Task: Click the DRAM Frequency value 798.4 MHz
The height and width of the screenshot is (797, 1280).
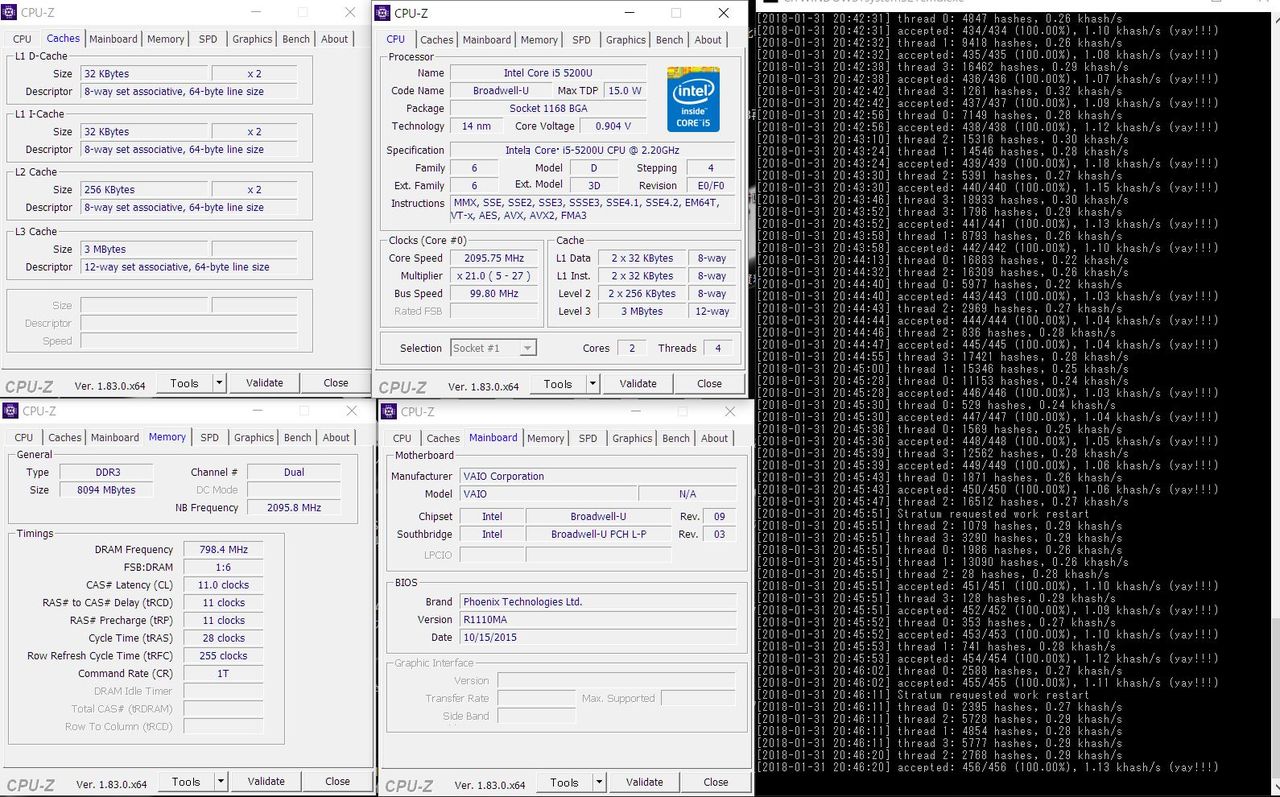Action: (223, 549)
